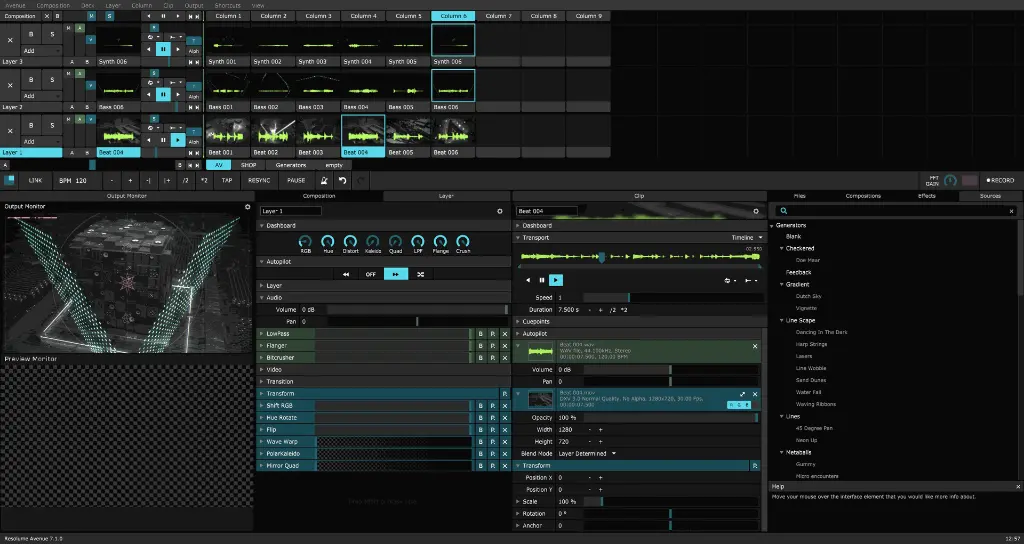Open the clip panel settings gear
The height and width of the screenshot is (544, 1024).
[757, 211]
